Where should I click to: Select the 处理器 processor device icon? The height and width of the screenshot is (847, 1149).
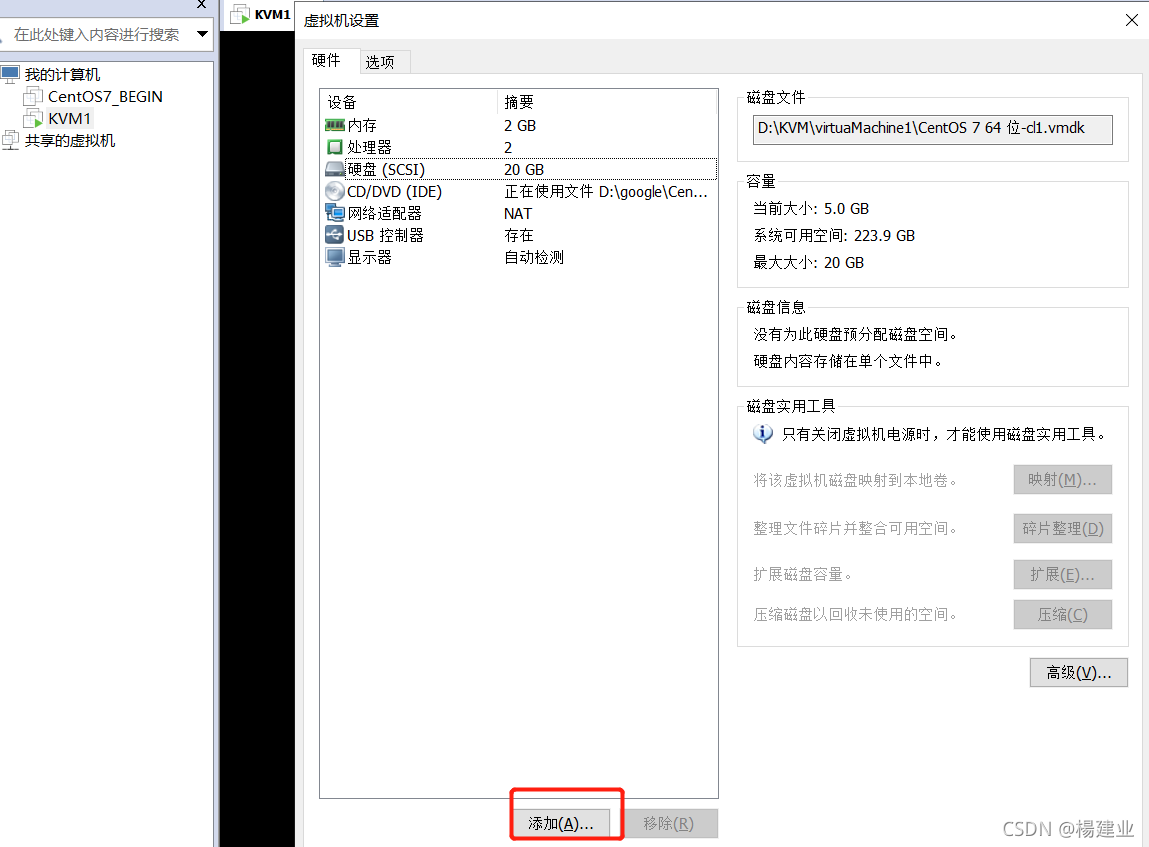336,147
